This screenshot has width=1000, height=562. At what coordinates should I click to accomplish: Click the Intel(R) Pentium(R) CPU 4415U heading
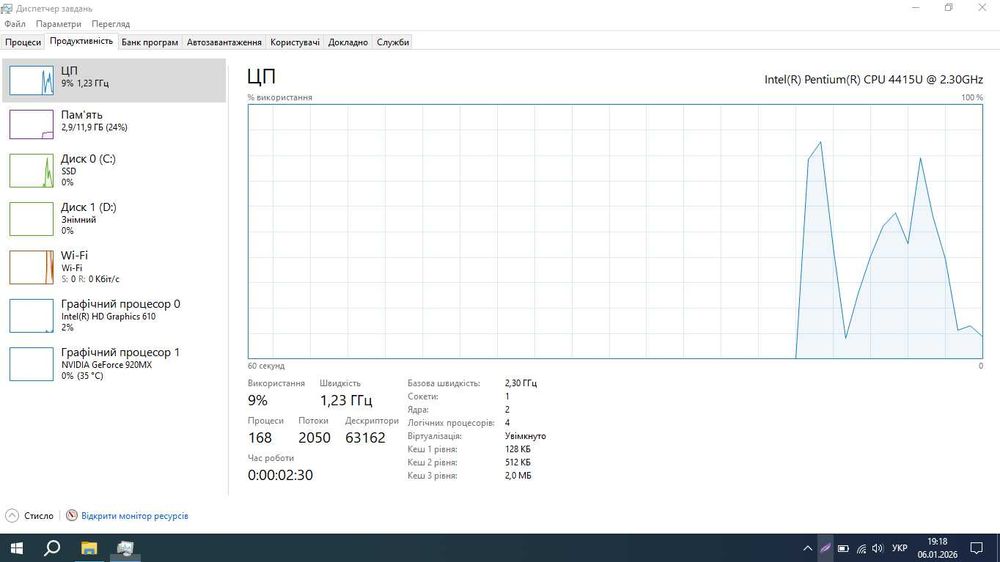coord(874,80)
